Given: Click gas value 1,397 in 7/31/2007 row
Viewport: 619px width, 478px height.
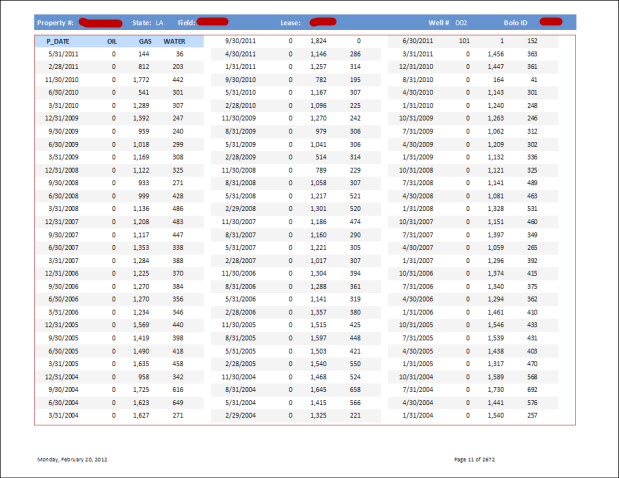Looking at the screenshot, I should (495, 235).
